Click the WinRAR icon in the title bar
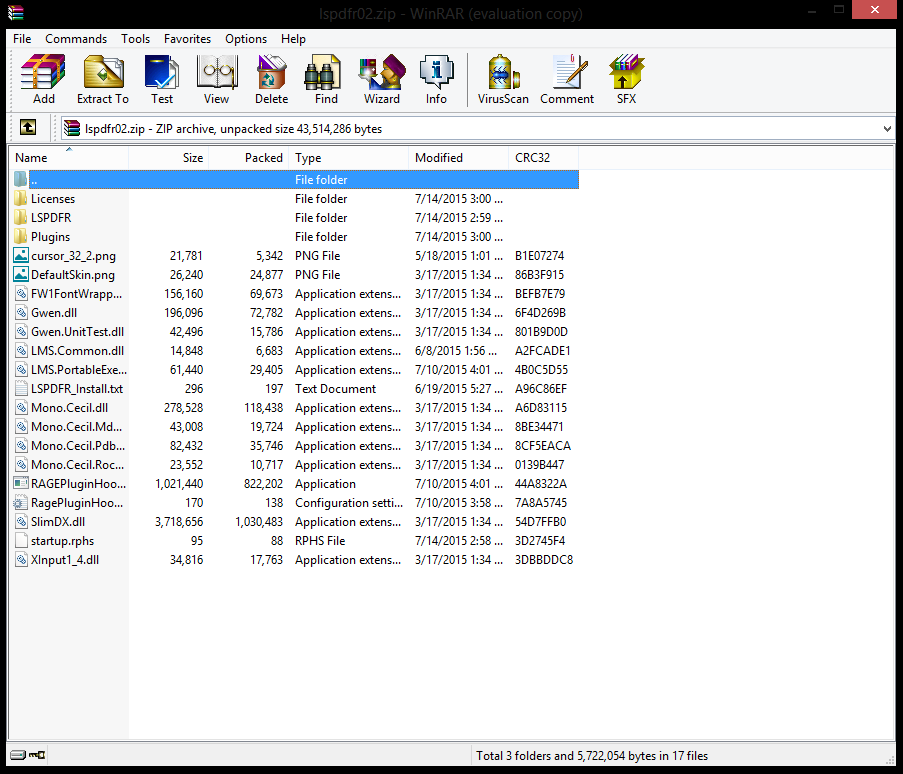This screenshot has height=774, width=903. [x=15, y=12]
